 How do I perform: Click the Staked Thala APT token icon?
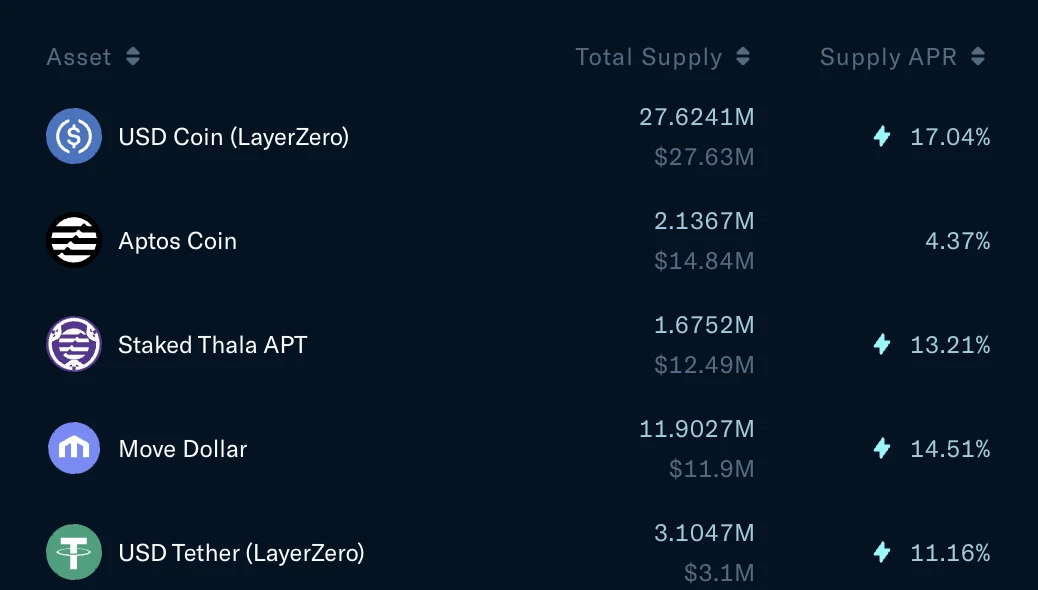(74, 345)
